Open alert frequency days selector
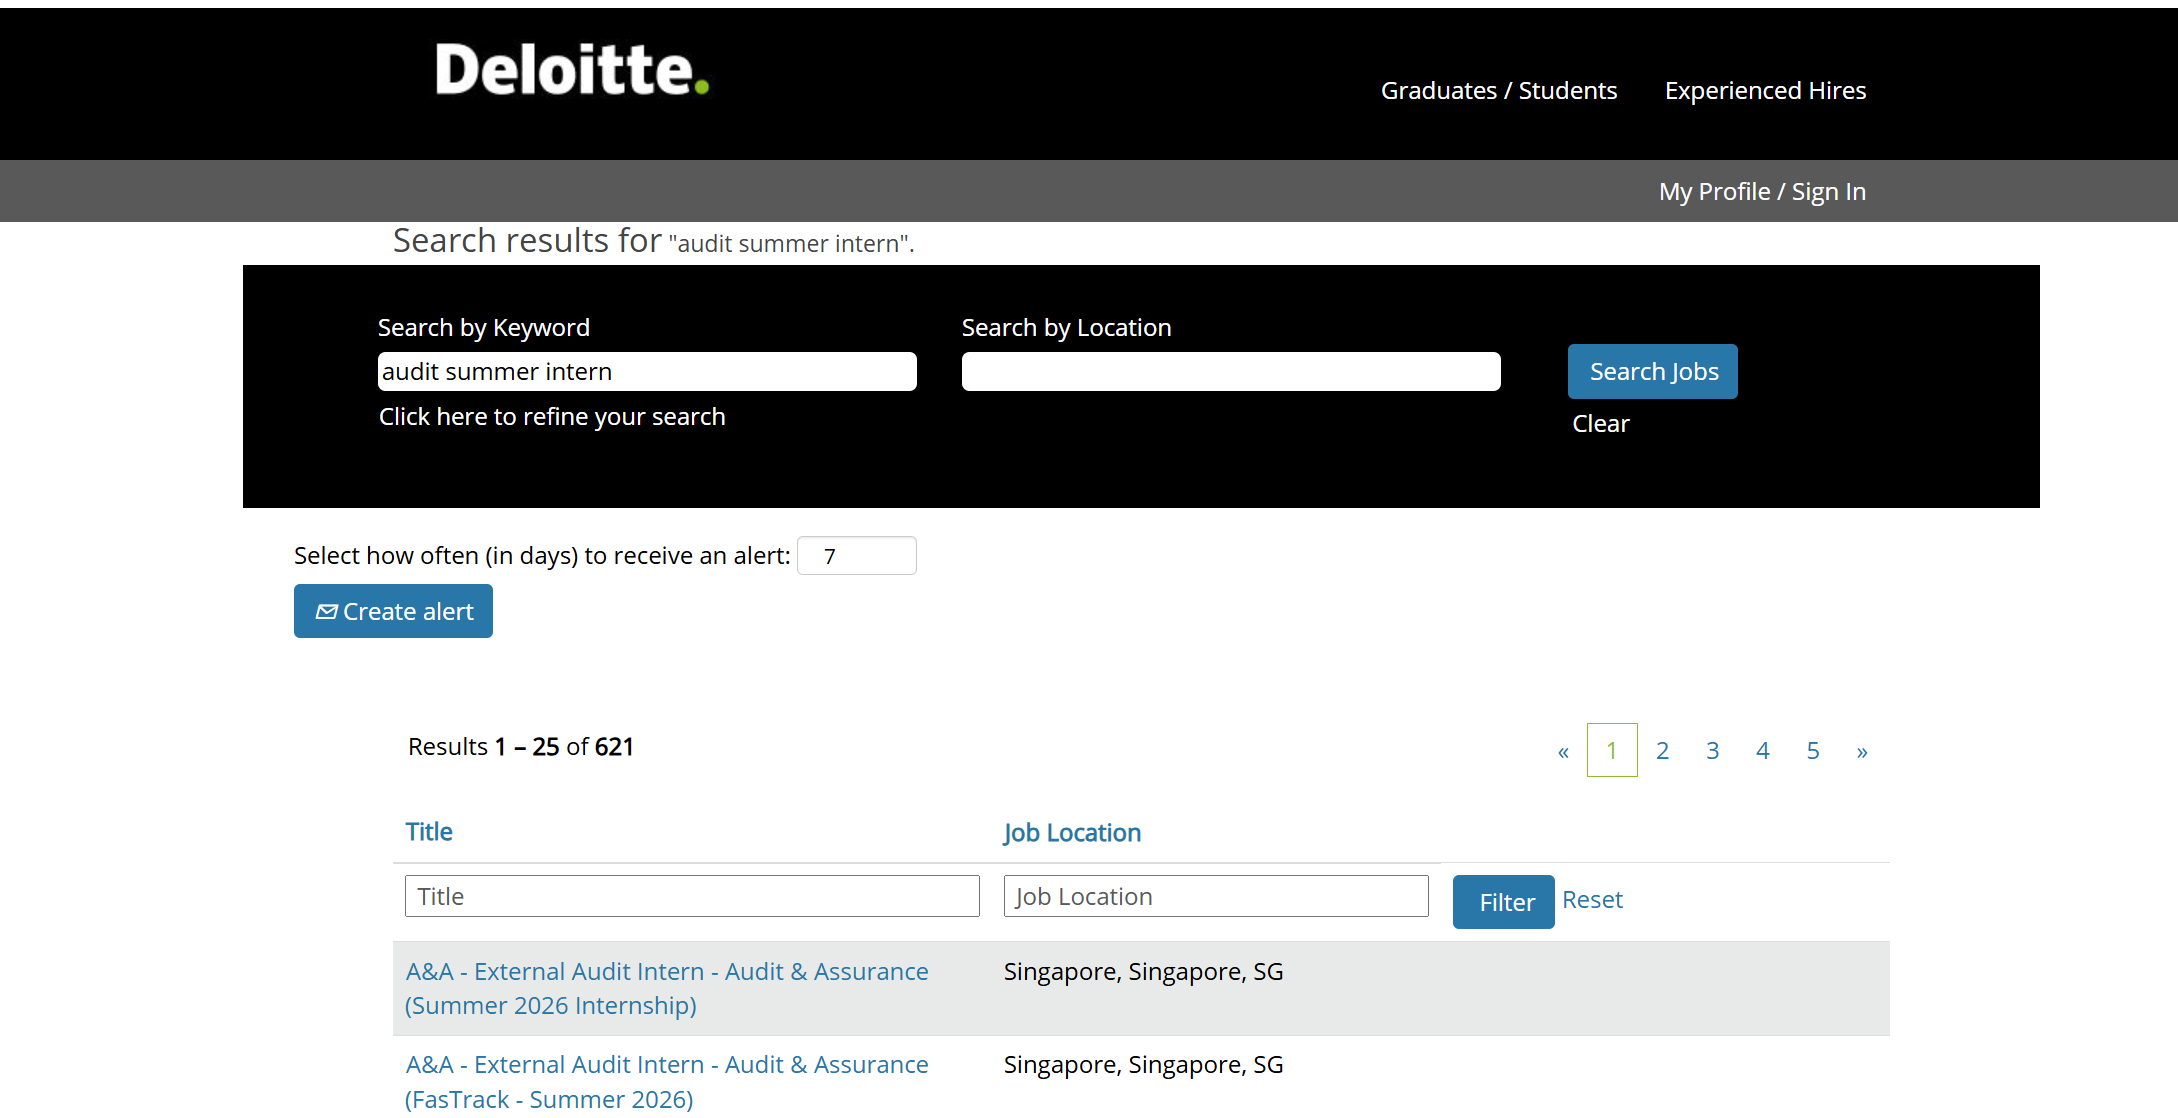2178x1118 pixels. 856,556
